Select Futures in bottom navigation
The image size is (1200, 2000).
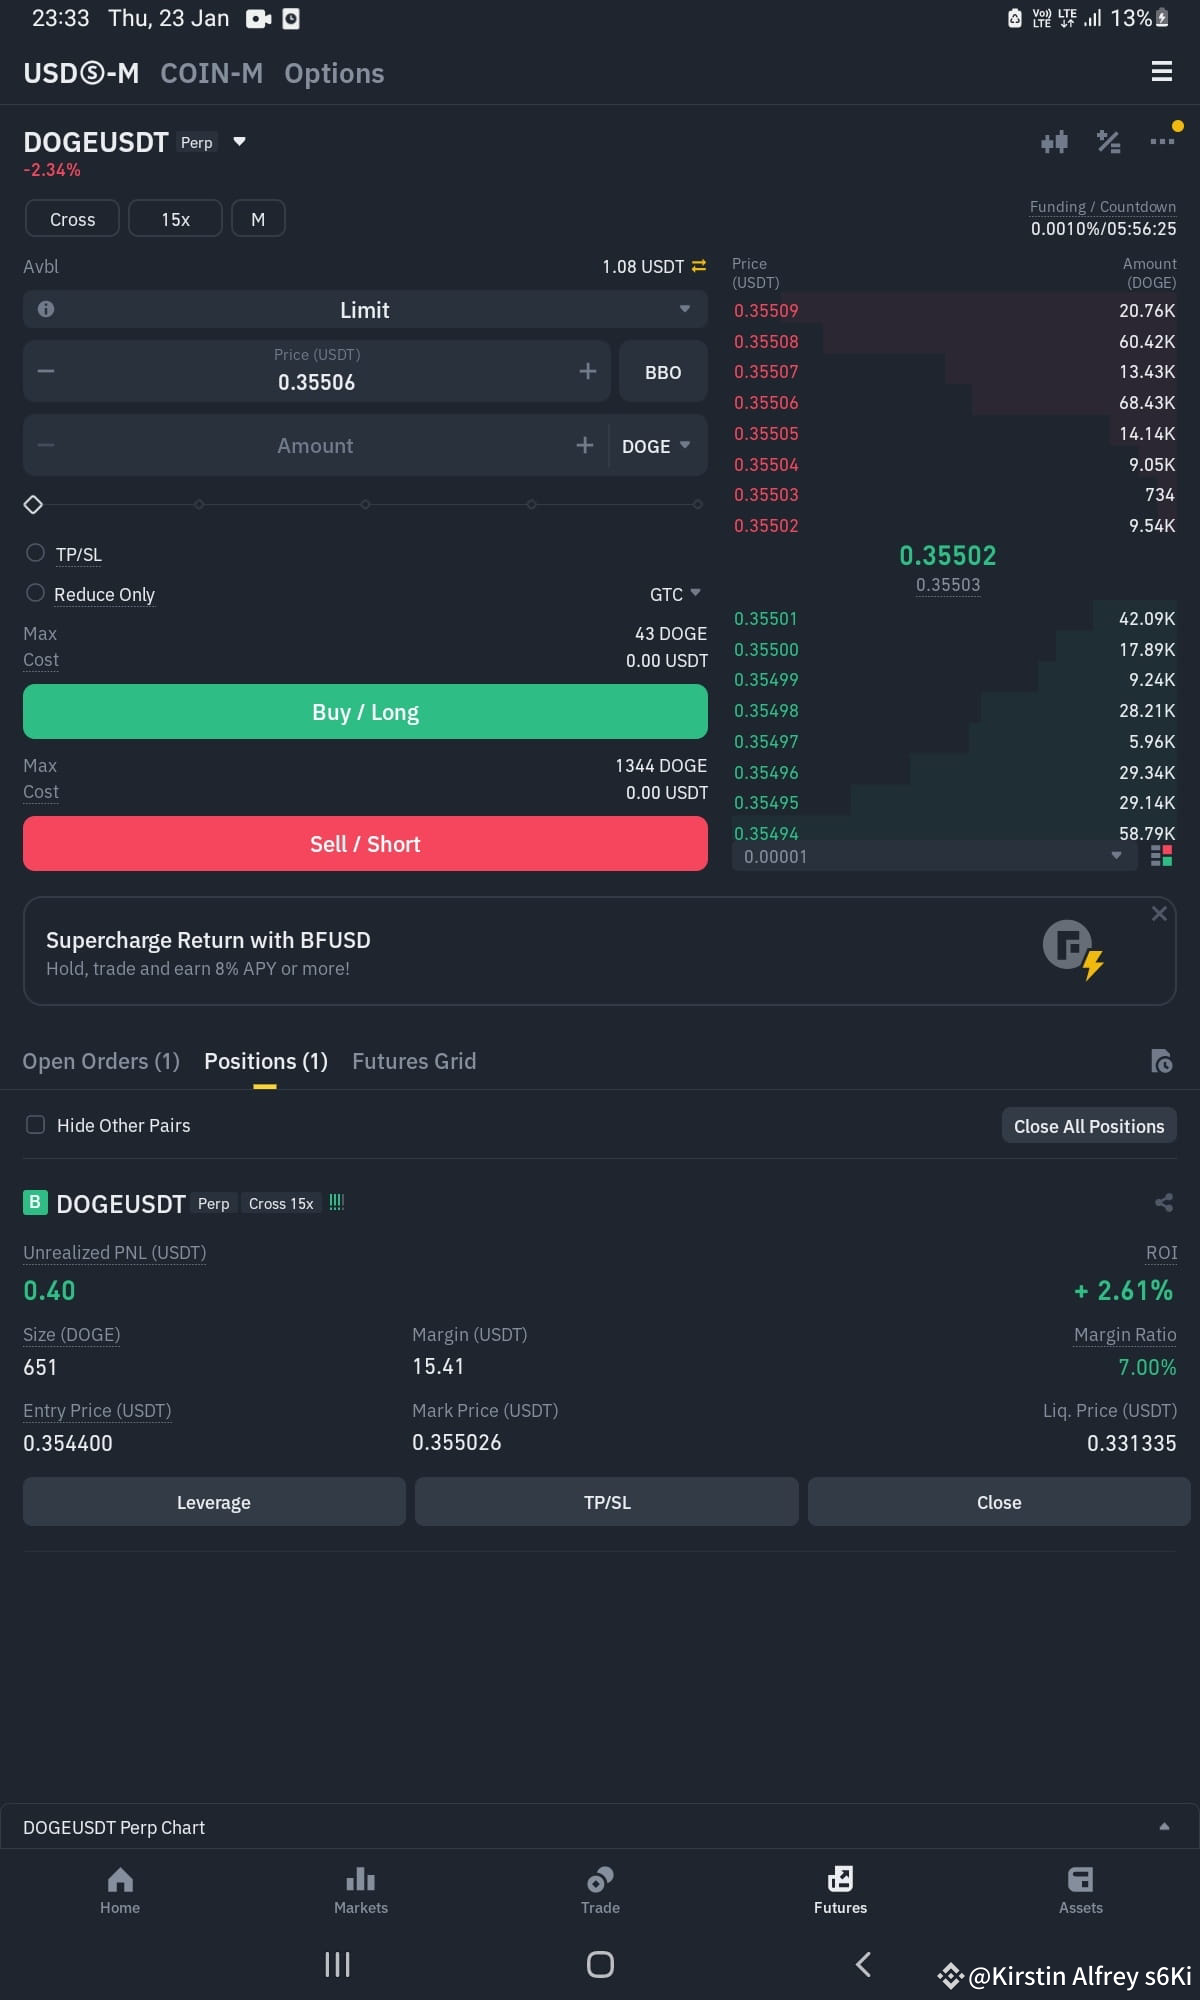click(840, 1891)
